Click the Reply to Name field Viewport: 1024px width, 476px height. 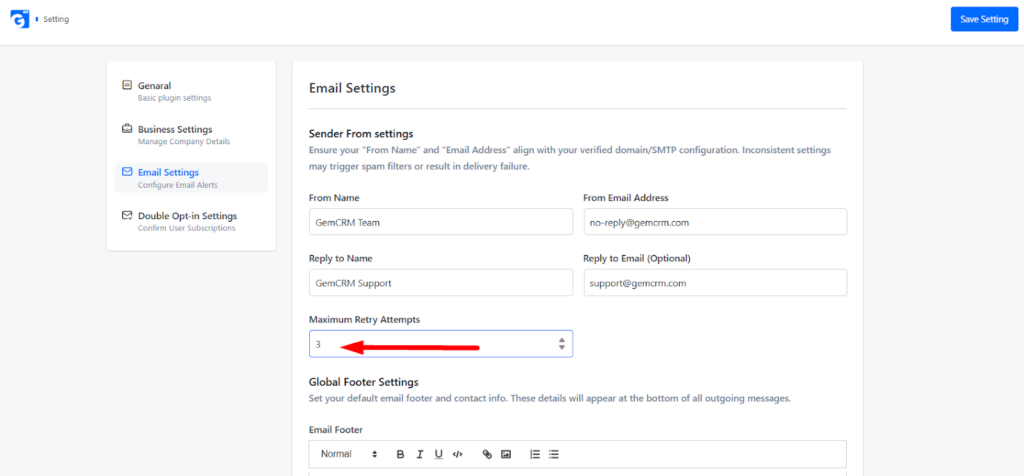441,283
